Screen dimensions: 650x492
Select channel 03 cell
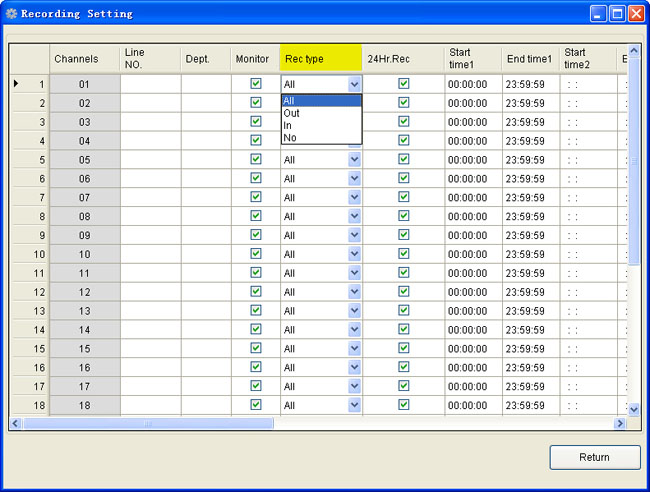pos(84,122)
